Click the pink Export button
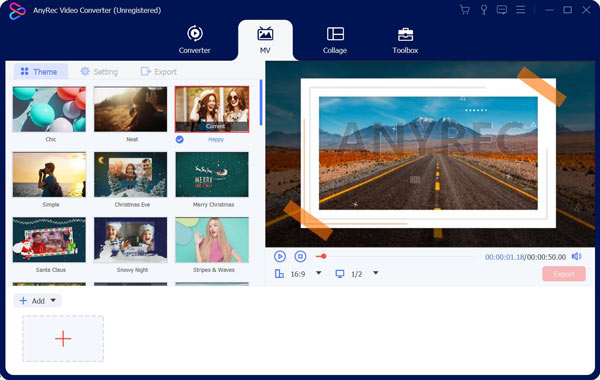The image size is (600, 380). pyautogui.click(x=564, y=274)
